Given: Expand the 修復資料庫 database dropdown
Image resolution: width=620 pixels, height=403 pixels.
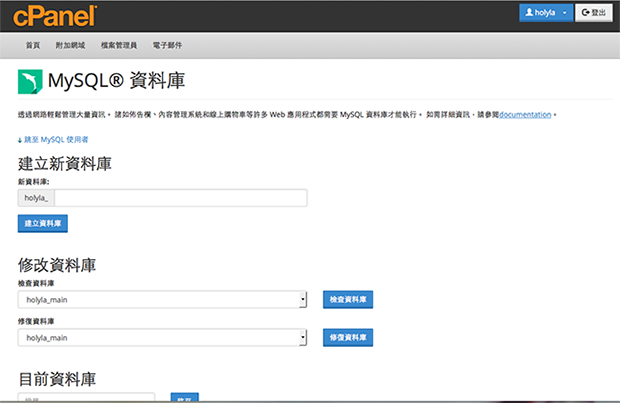Looking at the screenshot, I should coord(162,338).
